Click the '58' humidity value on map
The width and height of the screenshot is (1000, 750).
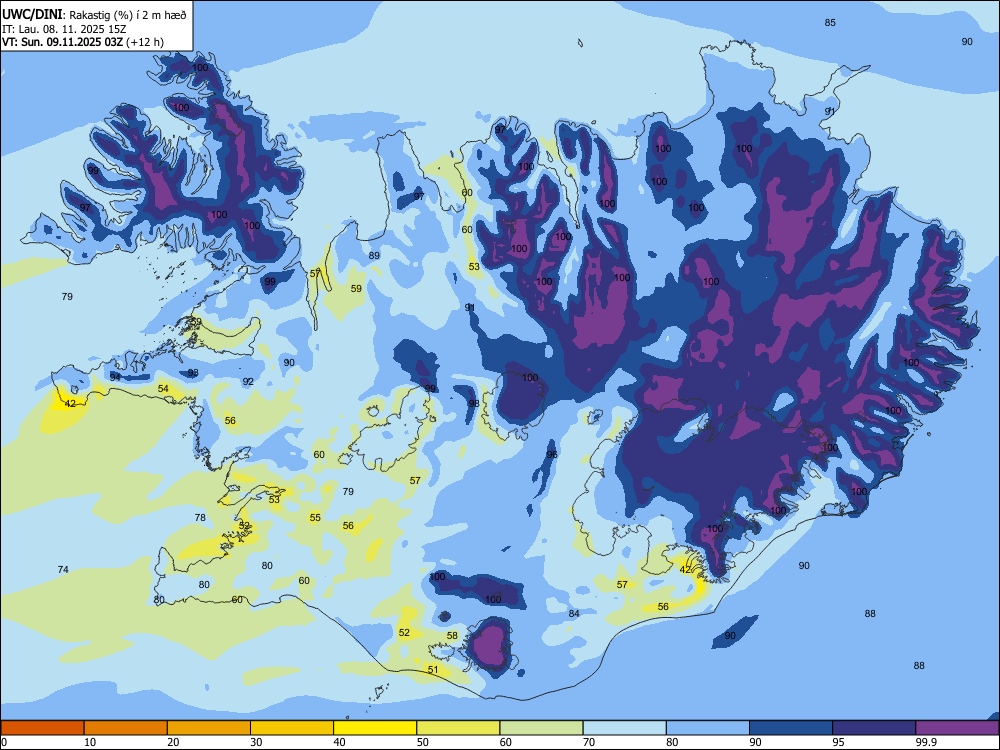pyautogui.click(x=452, y=635)
